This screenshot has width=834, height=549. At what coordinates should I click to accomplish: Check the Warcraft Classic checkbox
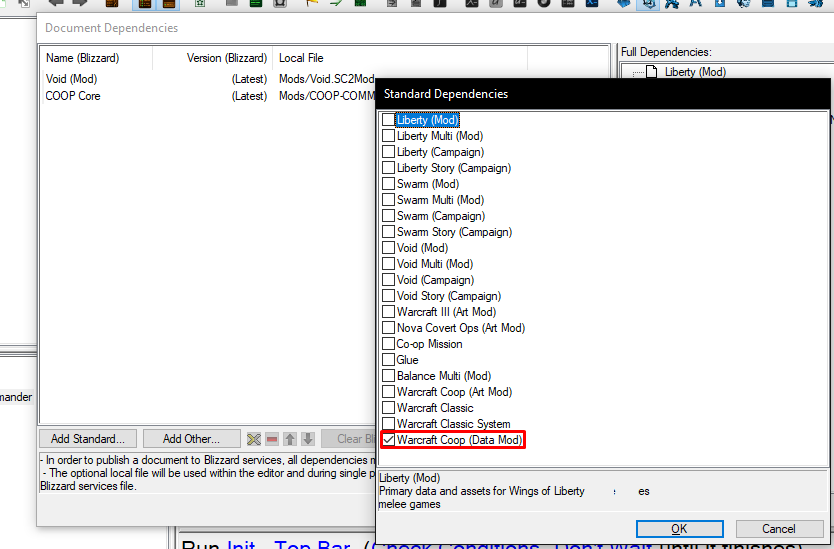388,408
